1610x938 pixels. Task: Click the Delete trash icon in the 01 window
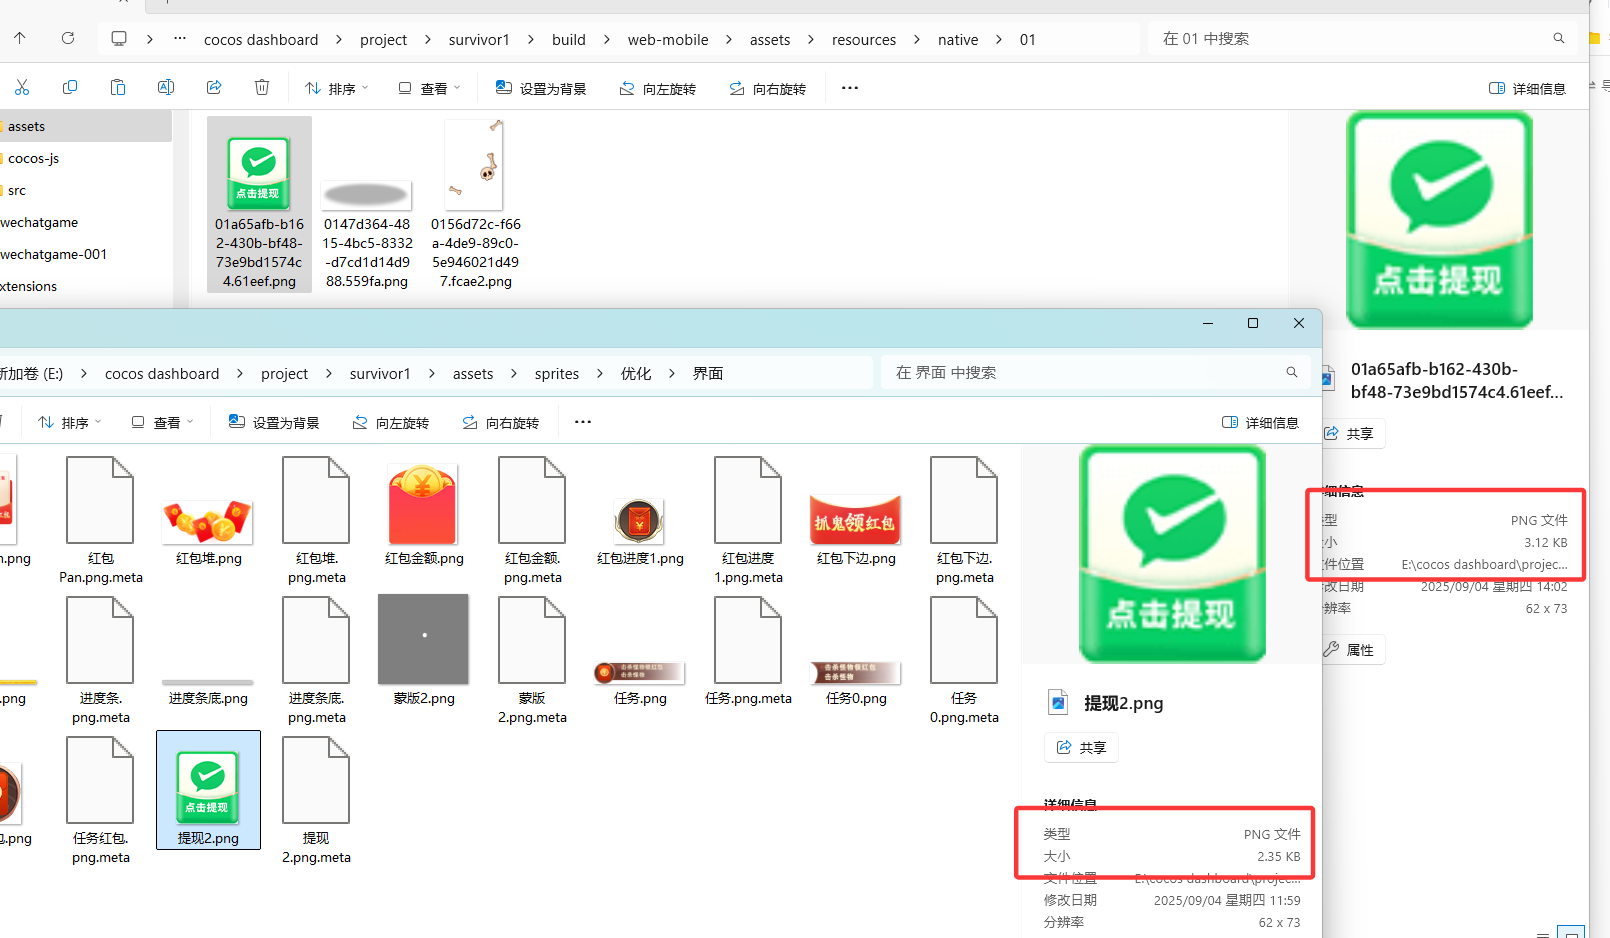click(262, 88)
